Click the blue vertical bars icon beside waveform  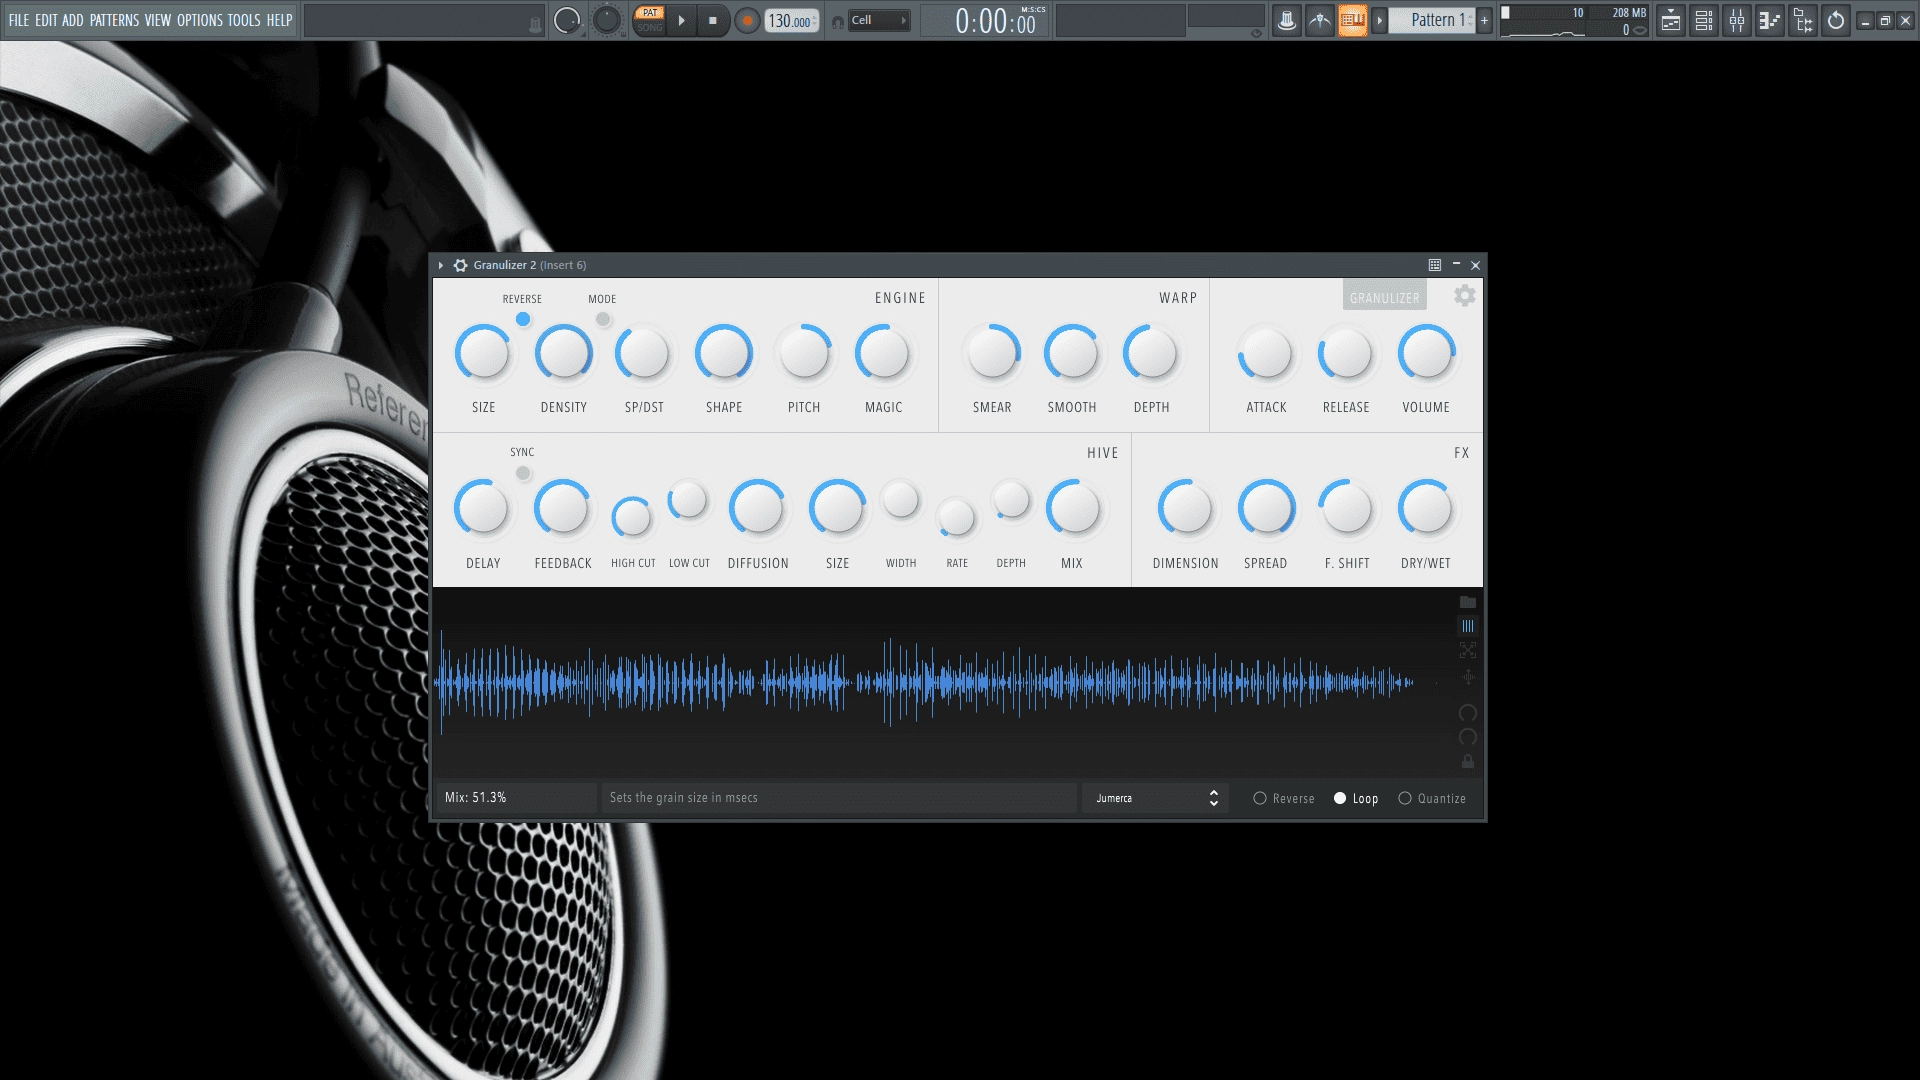(x=1468, y=626)
